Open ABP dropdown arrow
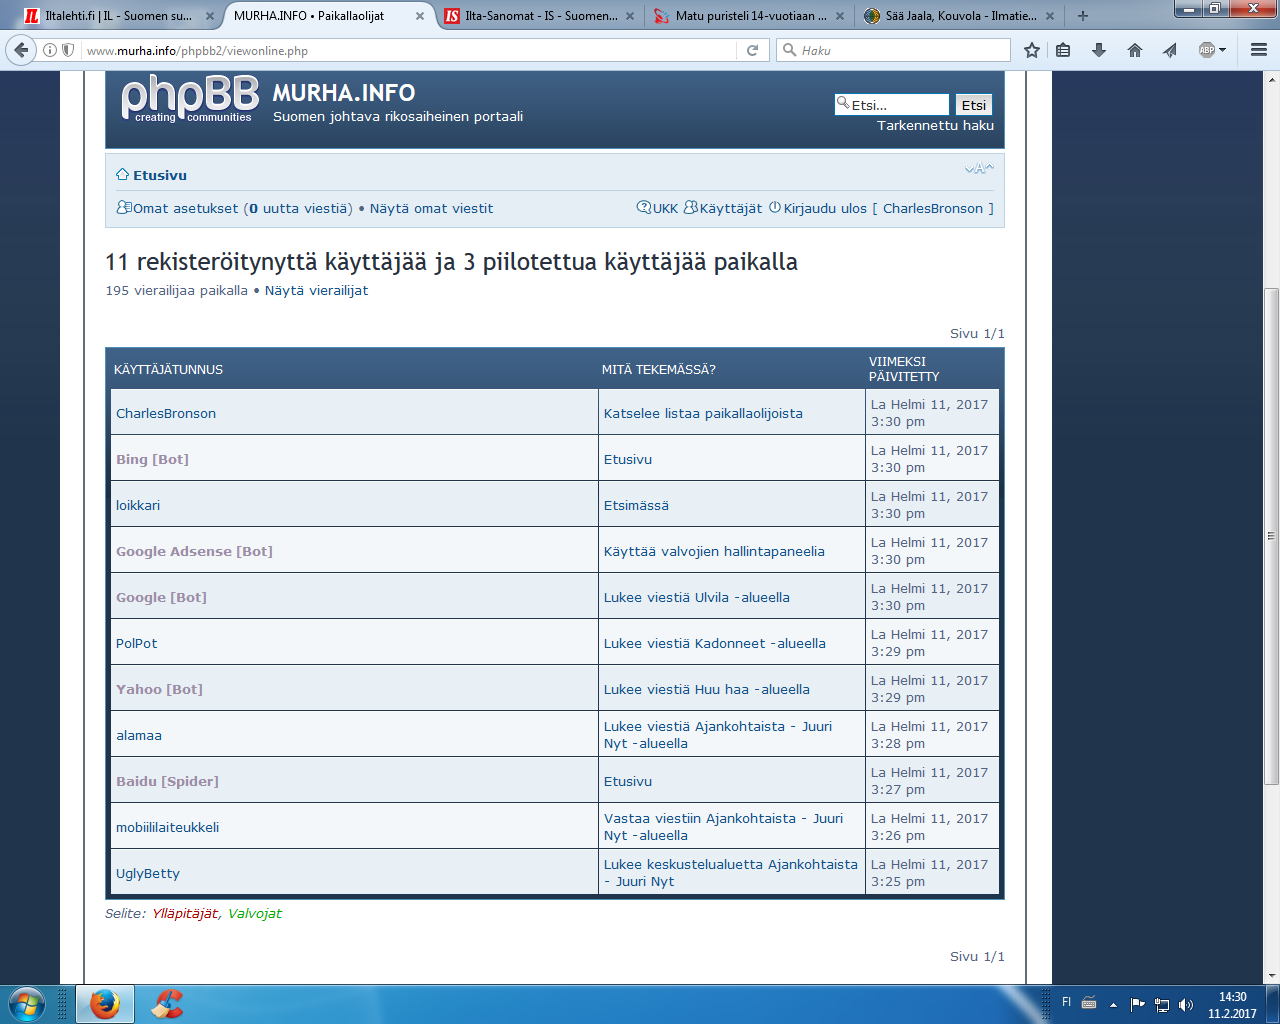This screenshot has height=1024, width=1280. click(x=1222, y=50)
